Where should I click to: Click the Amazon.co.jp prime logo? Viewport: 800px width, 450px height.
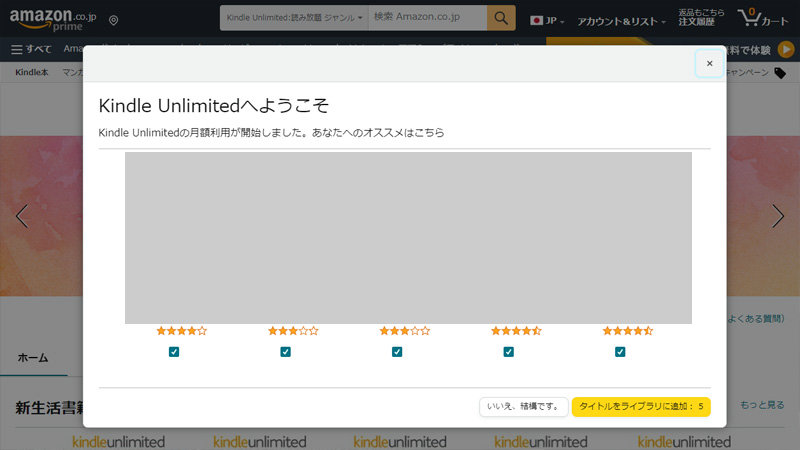53,19
